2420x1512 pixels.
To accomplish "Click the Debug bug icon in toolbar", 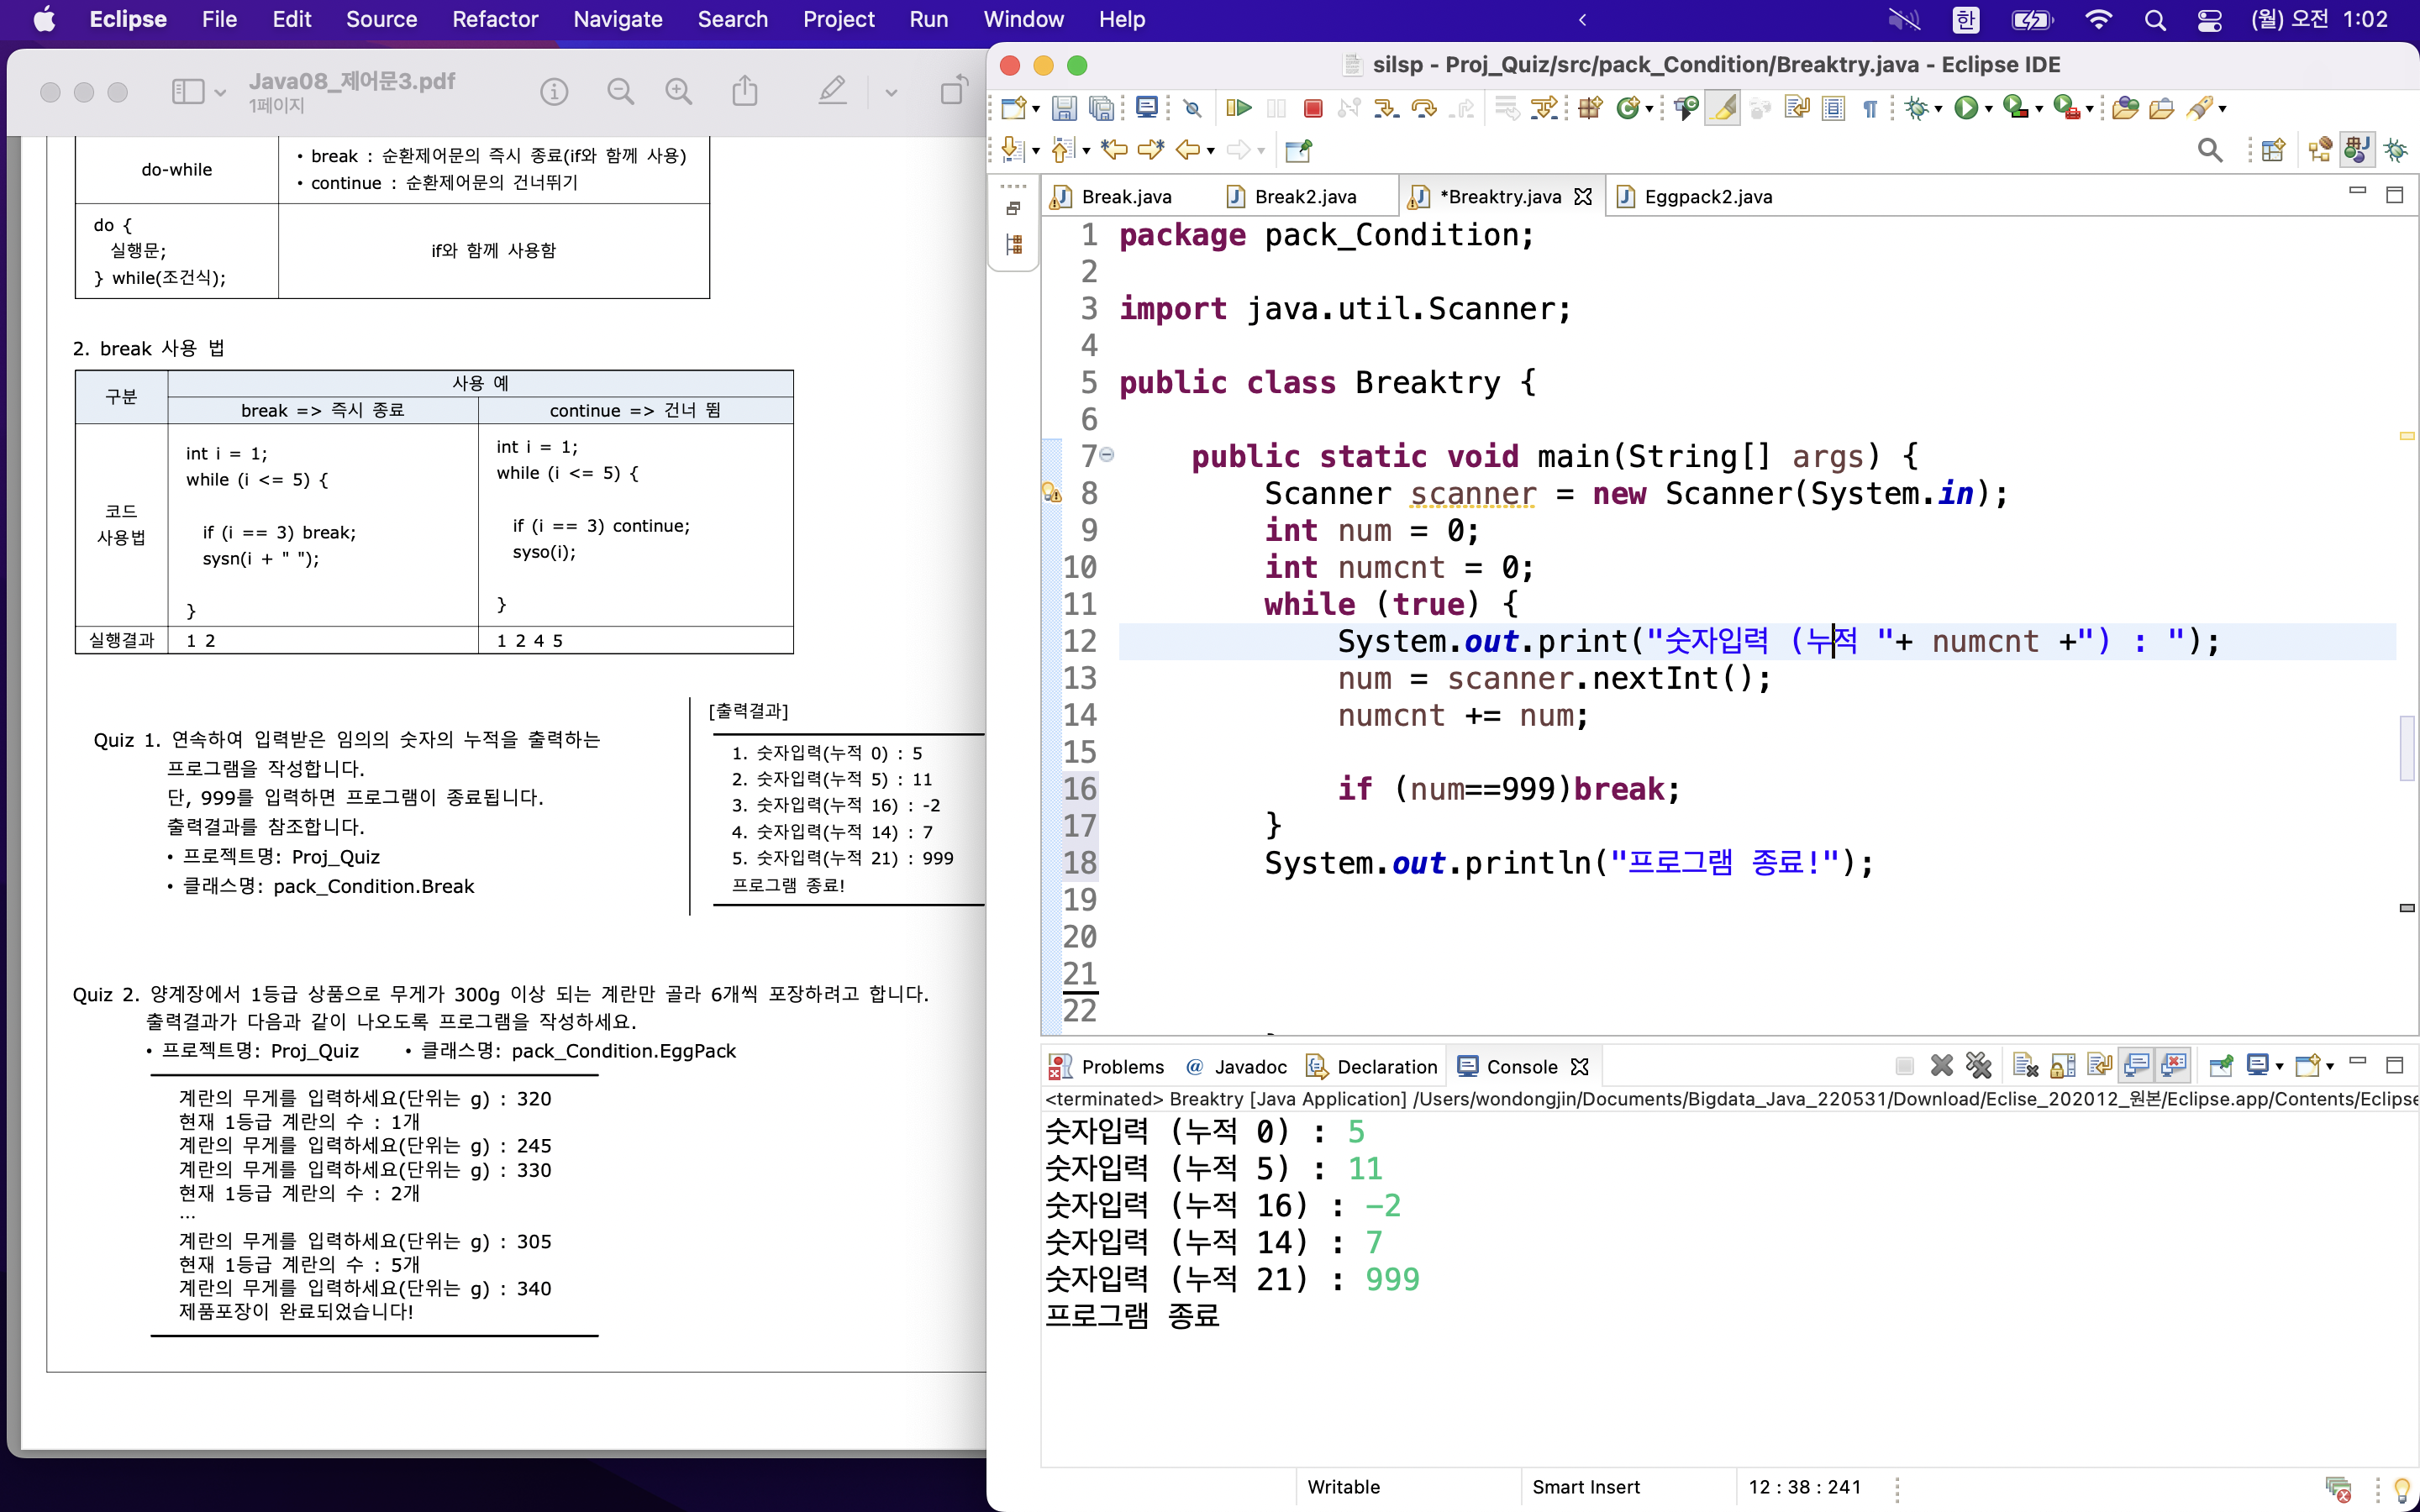I will click(x=1915, y=108).
